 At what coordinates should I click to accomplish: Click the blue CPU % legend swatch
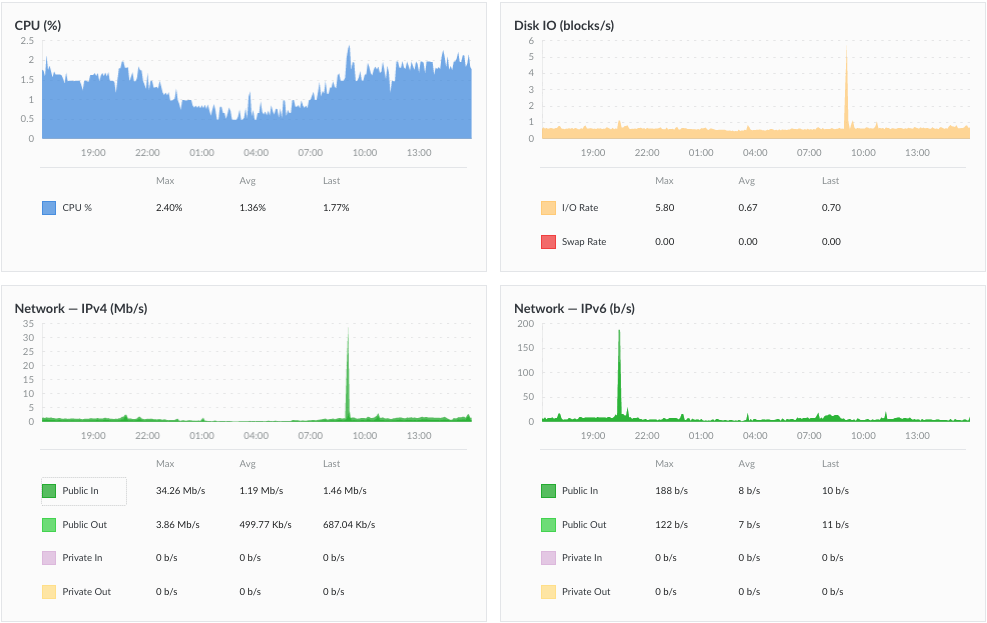[x=48, y=208]
